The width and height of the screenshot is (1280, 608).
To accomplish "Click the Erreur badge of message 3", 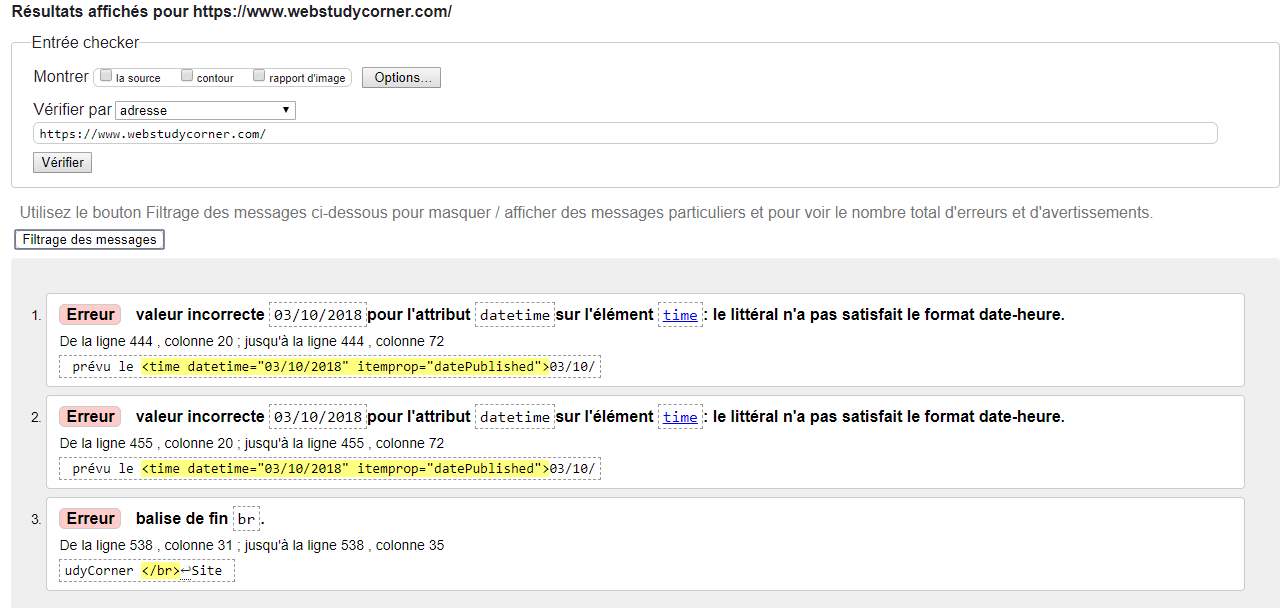I will pos(90,518).
